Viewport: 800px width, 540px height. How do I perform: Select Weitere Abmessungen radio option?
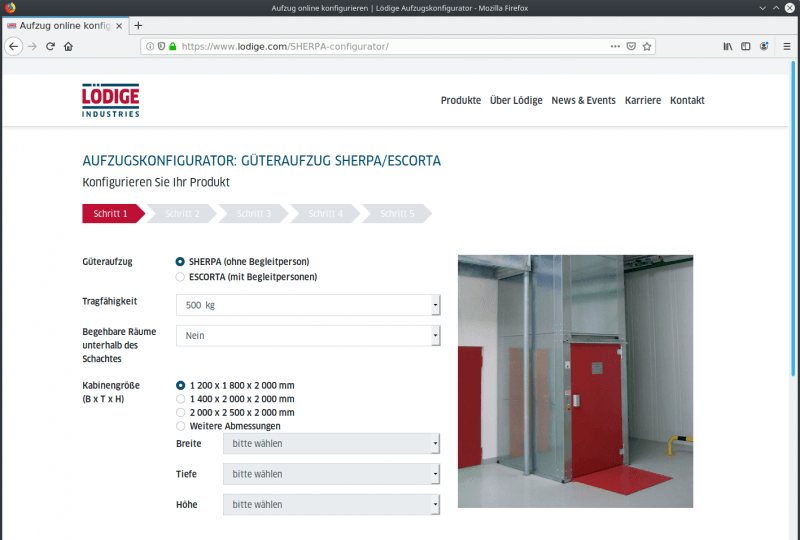[181, 426]
